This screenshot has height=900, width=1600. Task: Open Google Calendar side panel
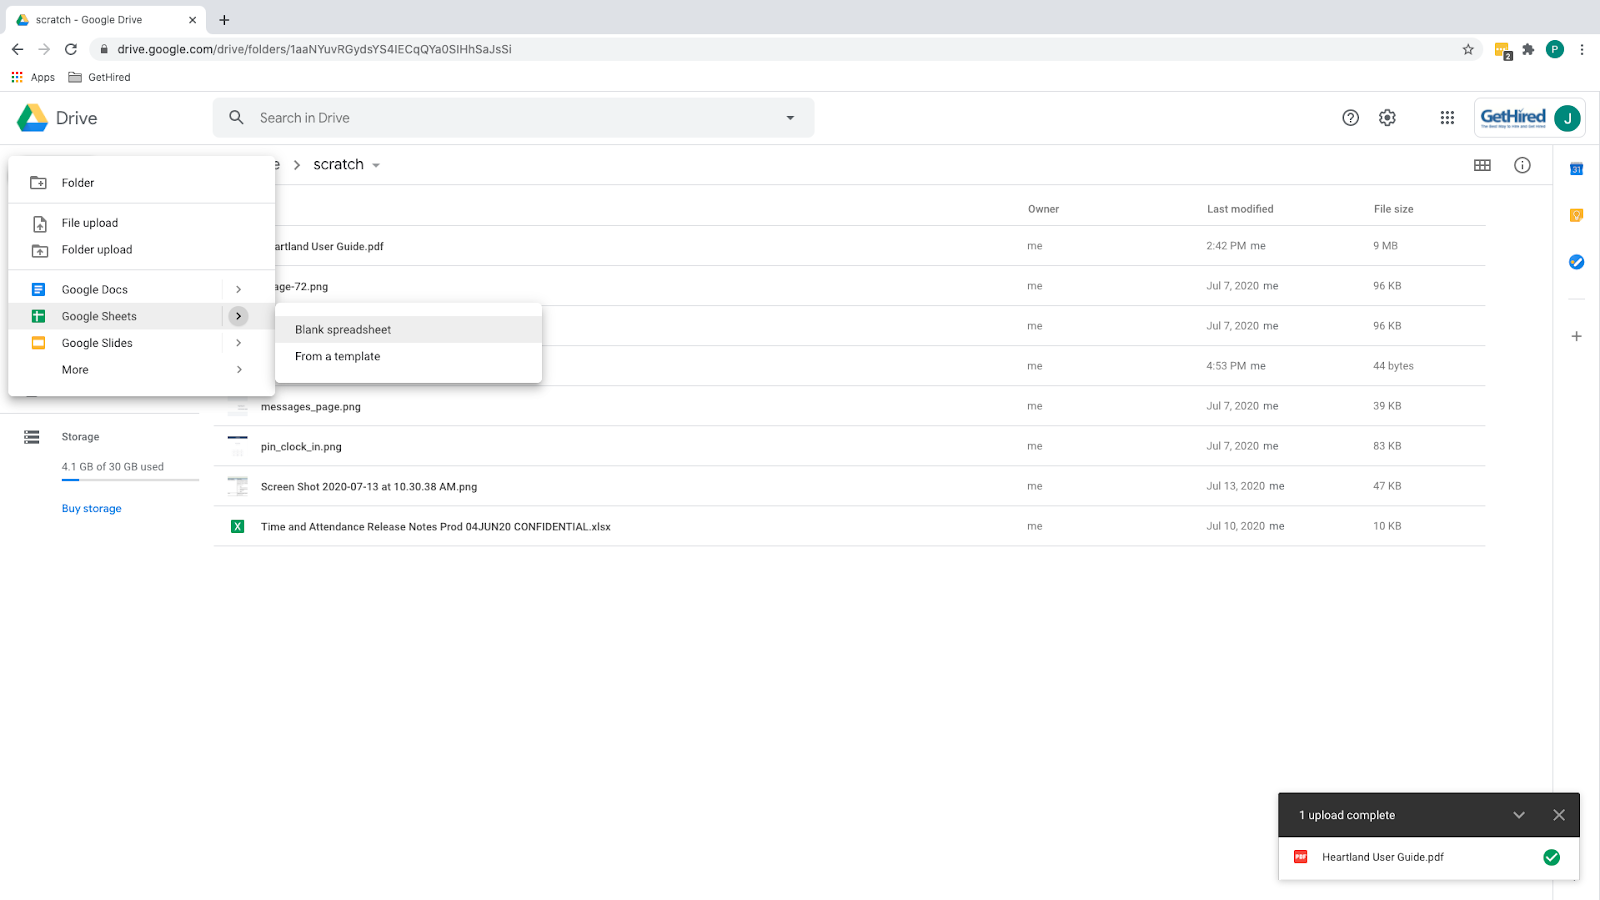pos(1576,169)
